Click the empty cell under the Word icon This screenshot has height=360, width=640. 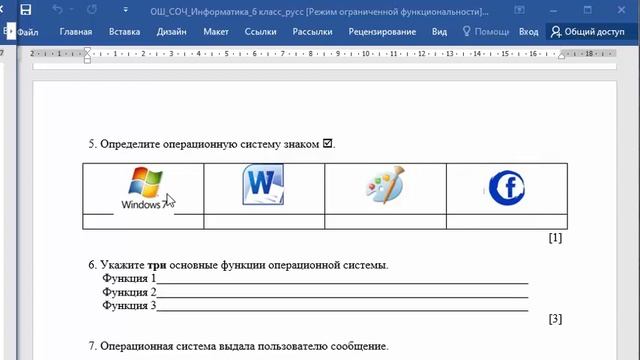[264, 222]
